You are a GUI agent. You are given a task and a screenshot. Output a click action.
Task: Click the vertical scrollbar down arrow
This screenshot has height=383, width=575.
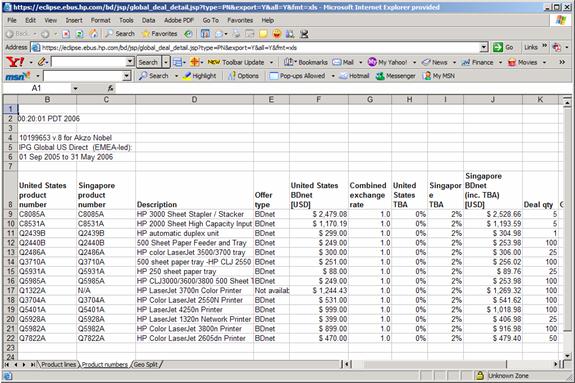567,355
